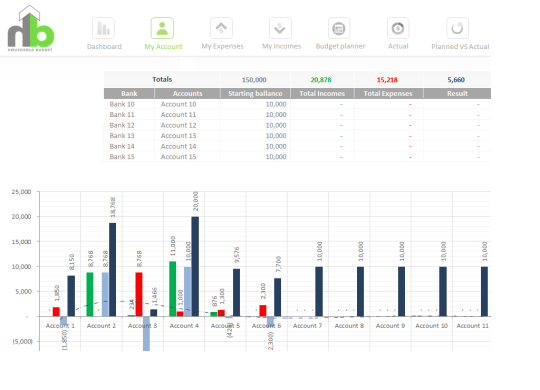Open the My Incomes icon

tap(280, 28)
